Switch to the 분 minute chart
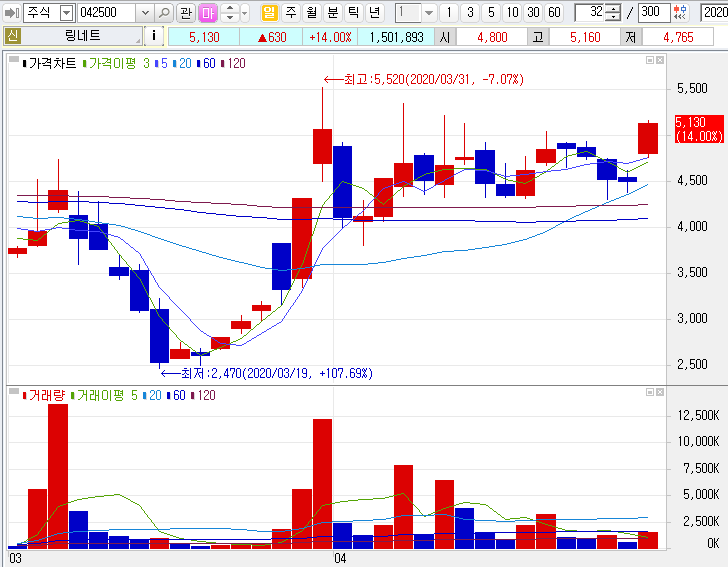This screenshot has width=728, height=567. point(332,13)
